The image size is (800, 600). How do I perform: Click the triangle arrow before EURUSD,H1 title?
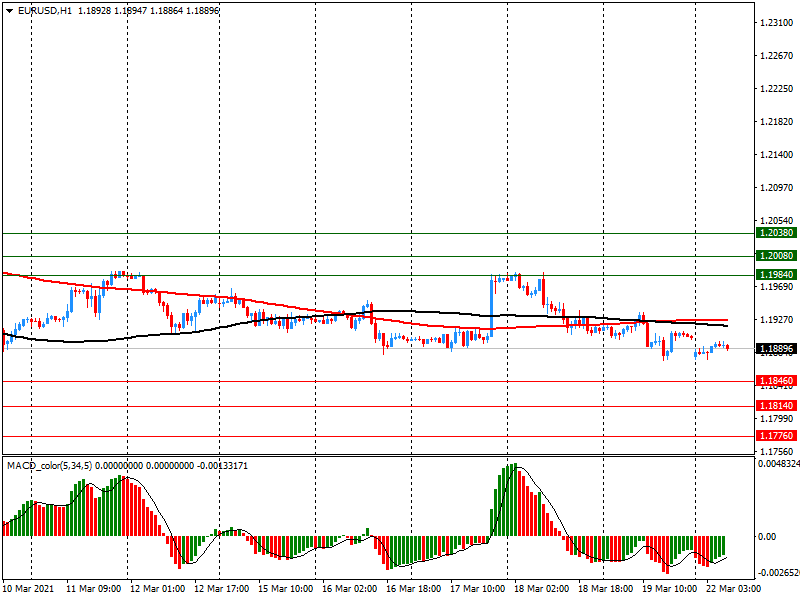[x=9, y=10]
